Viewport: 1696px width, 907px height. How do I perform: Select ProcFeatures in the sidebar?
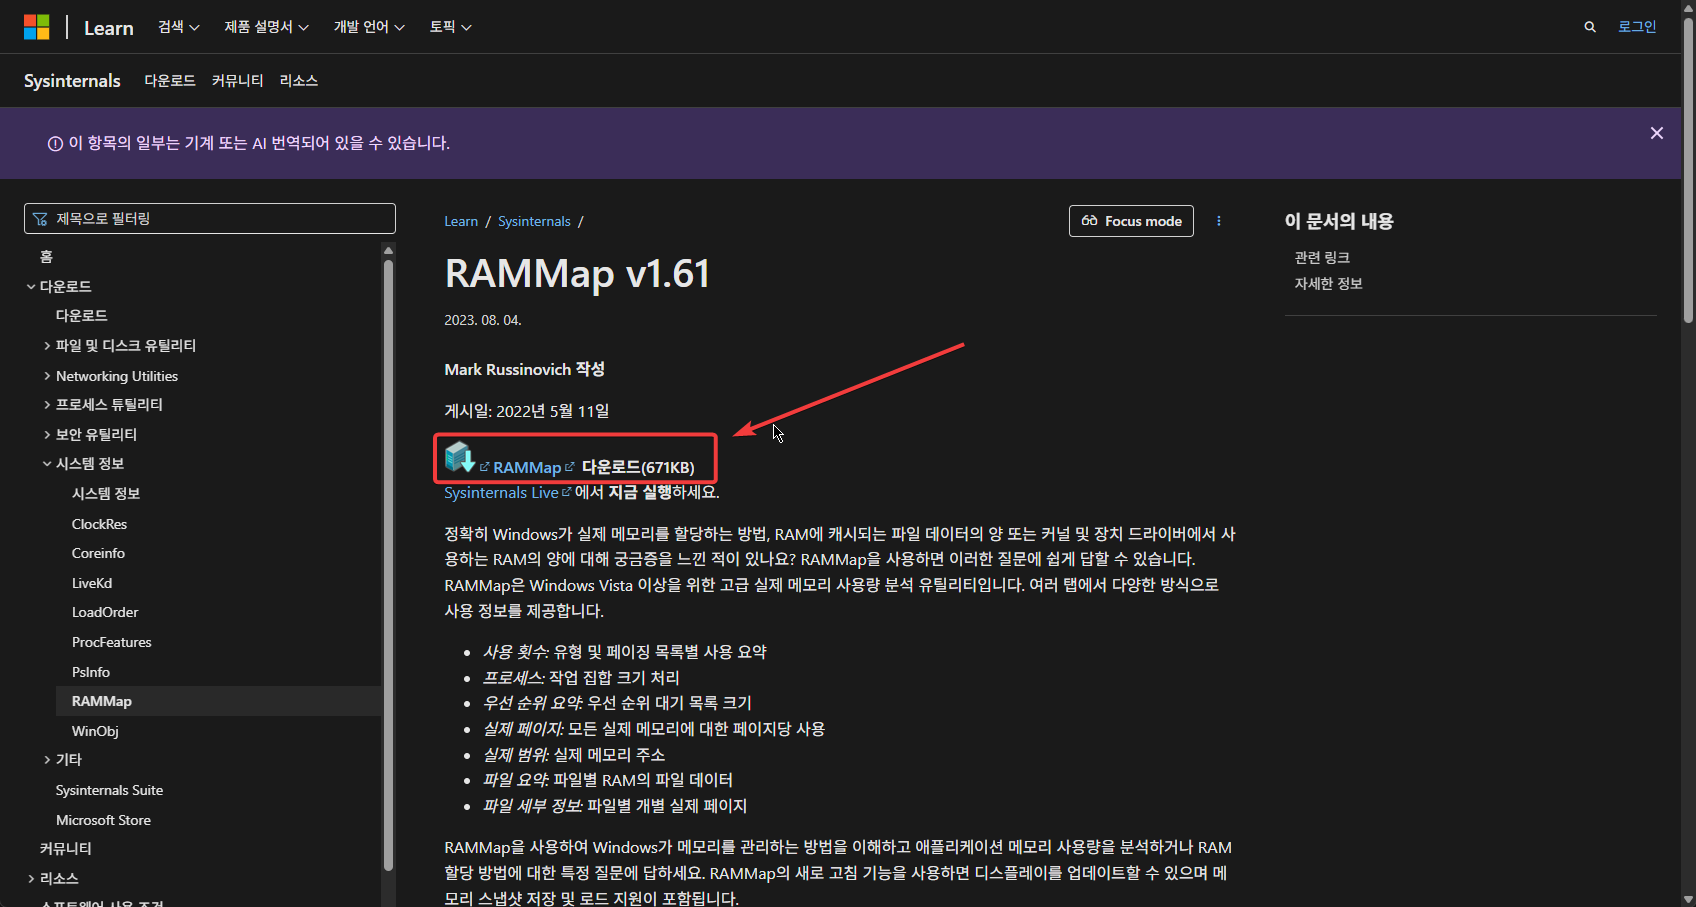pyautogui.click(x=112, y=642)
